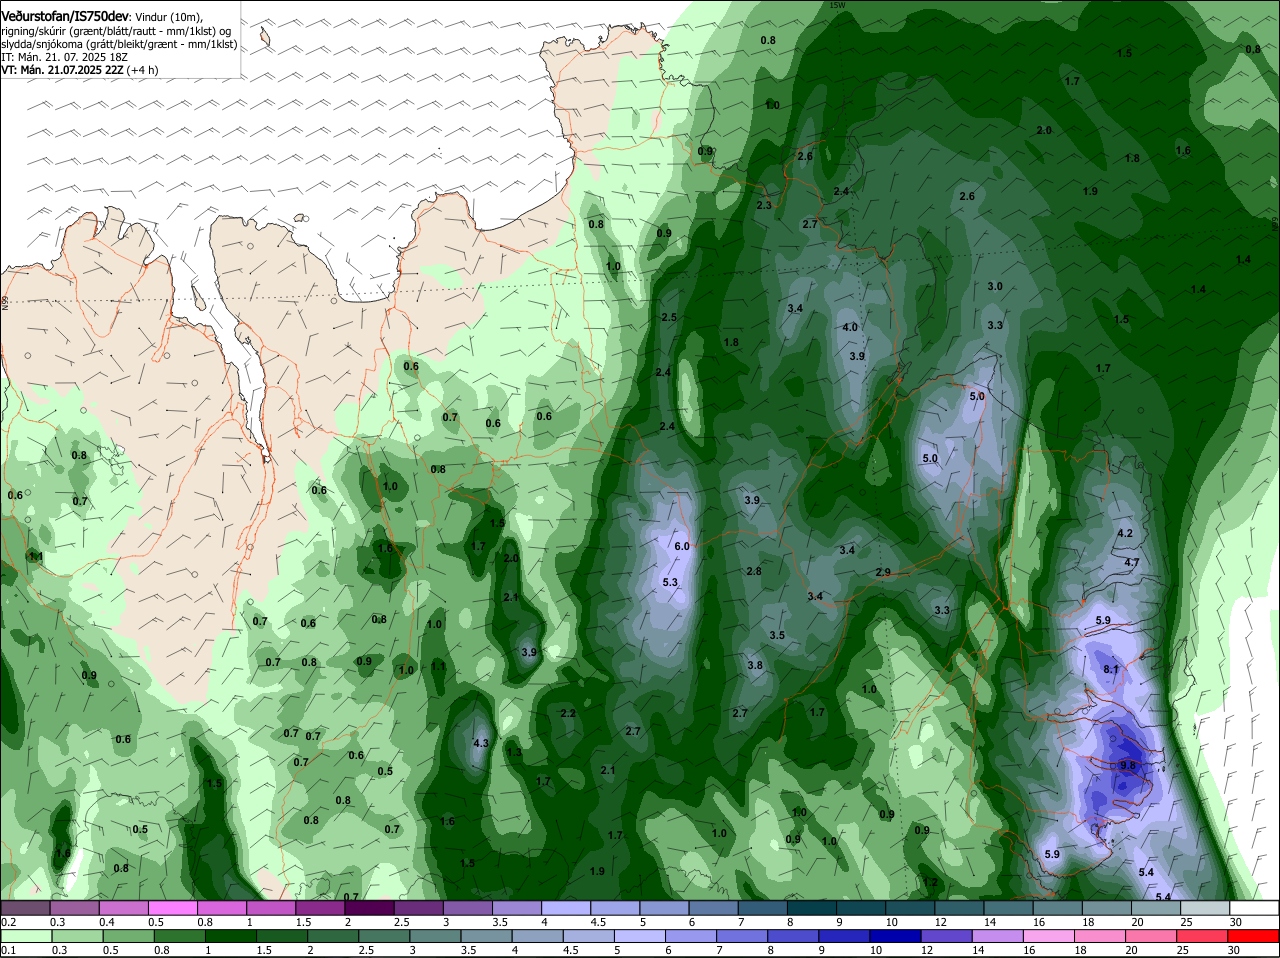Click the 15W longitude label at top
Screen dimensions: 1280x958
tap(837, 5)
